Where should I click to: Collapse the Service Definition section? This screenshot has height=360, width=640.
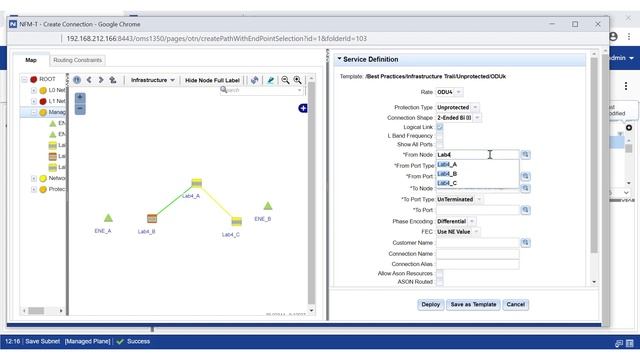click(339, 59)
